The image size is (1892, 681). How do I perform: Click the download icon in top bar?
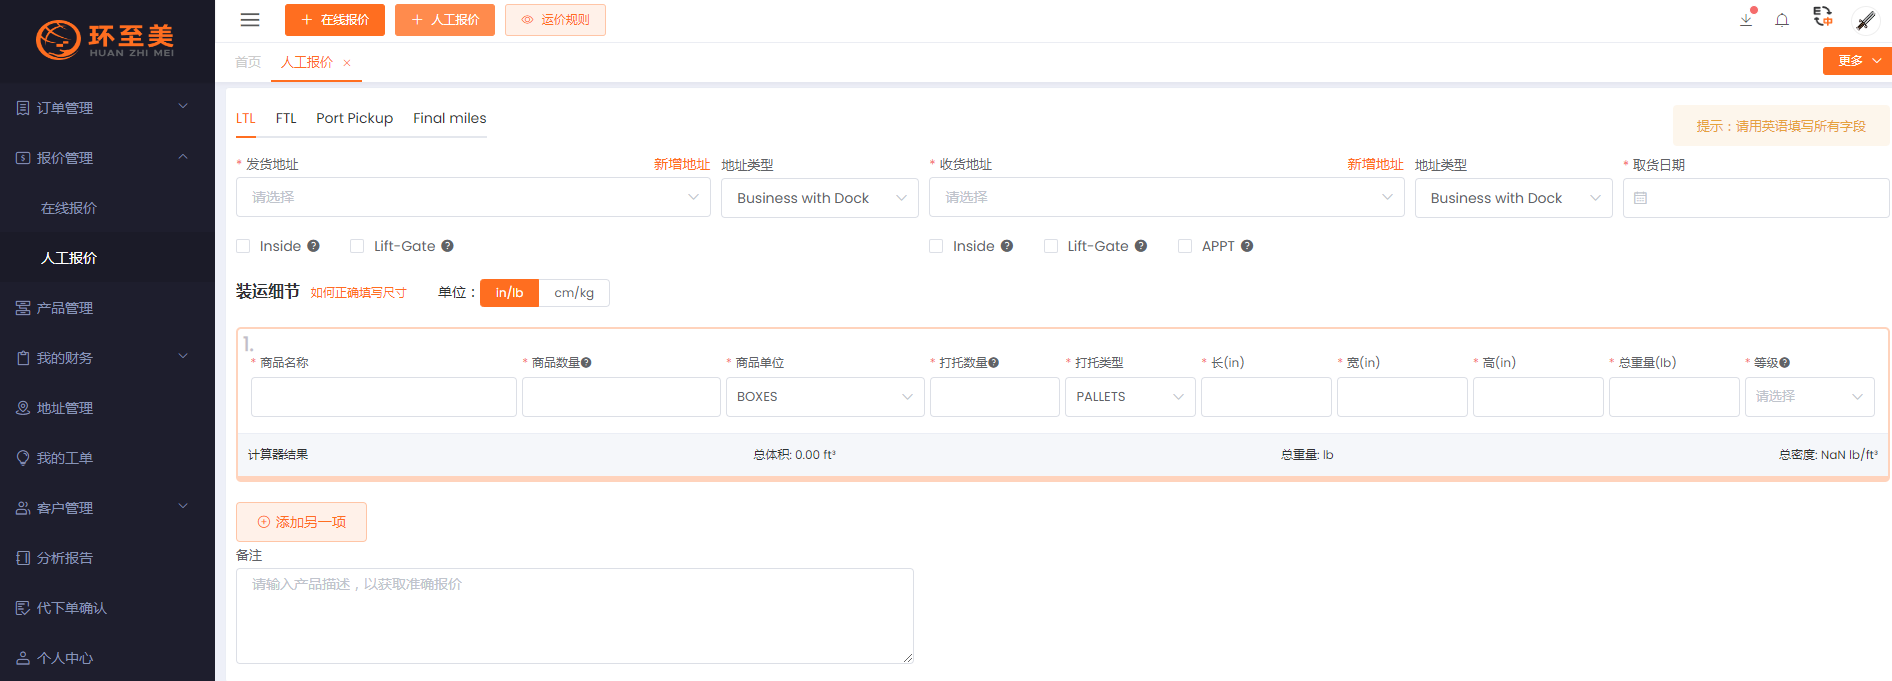click(1746, 20)
